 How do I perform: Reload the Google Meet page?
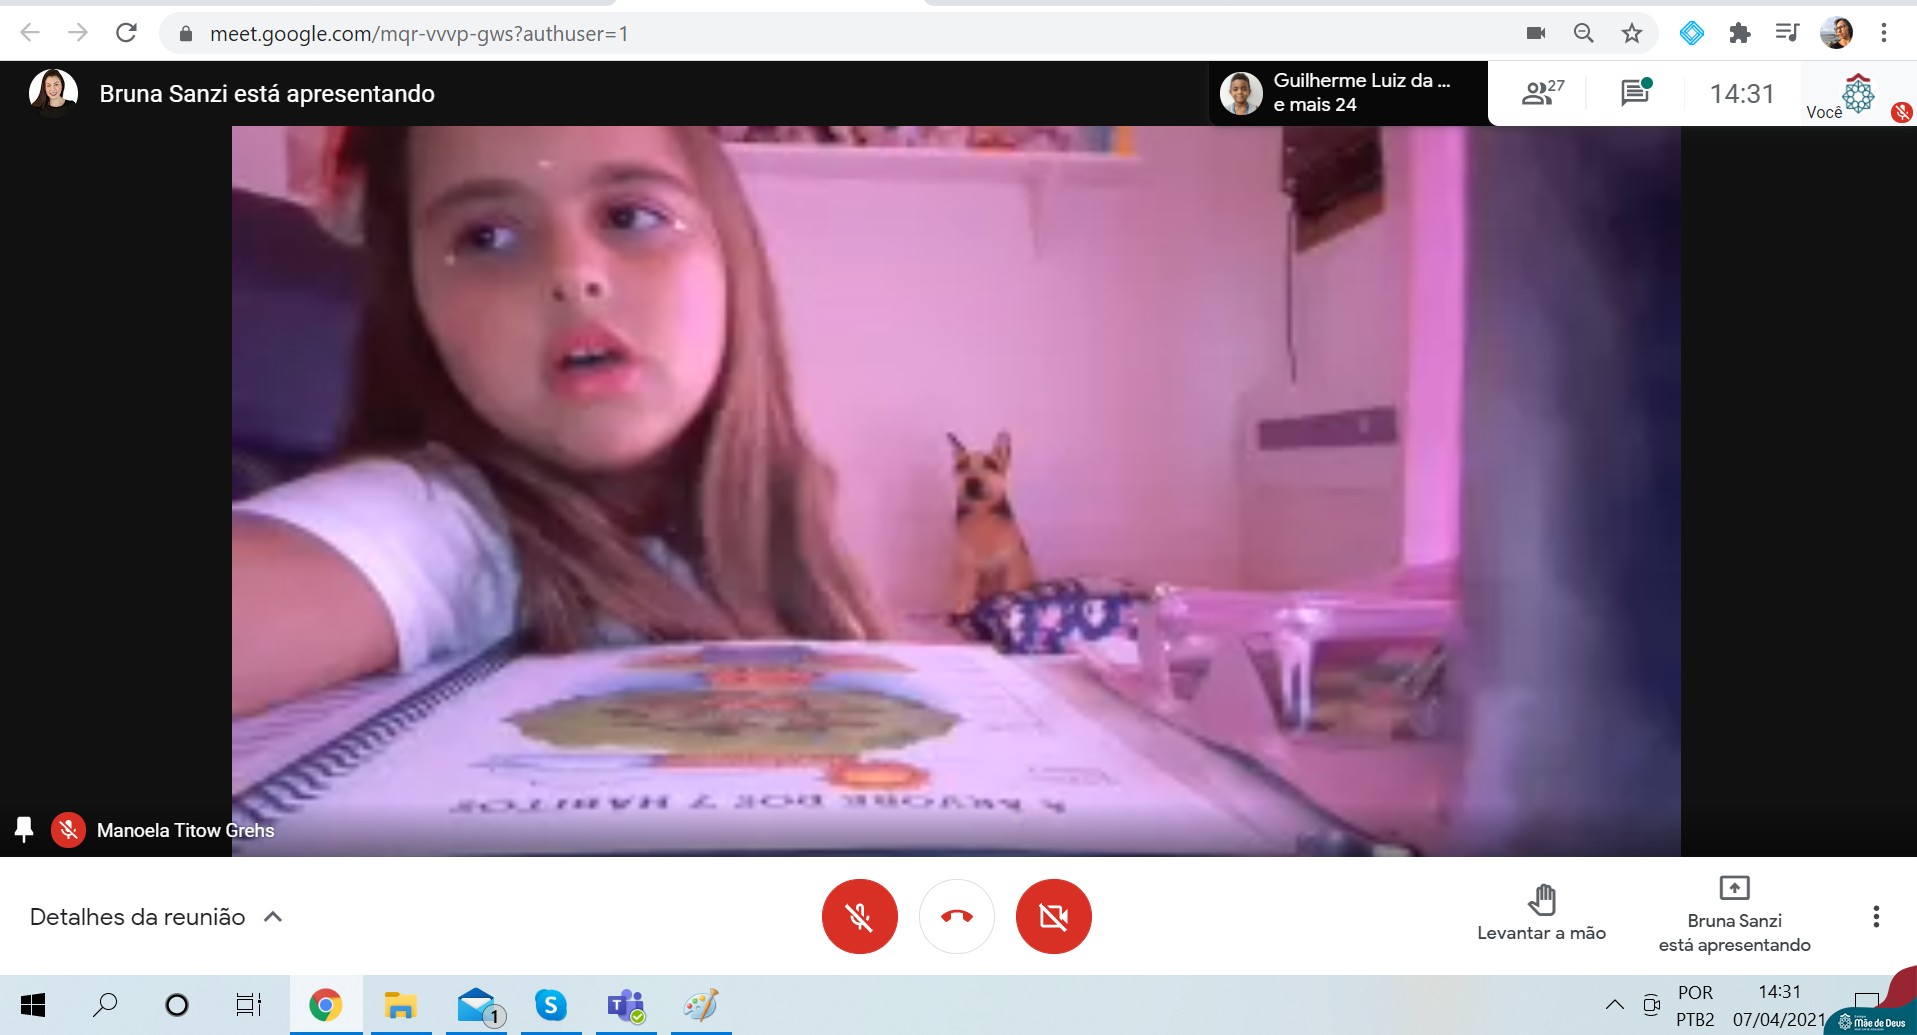(126, 33)
